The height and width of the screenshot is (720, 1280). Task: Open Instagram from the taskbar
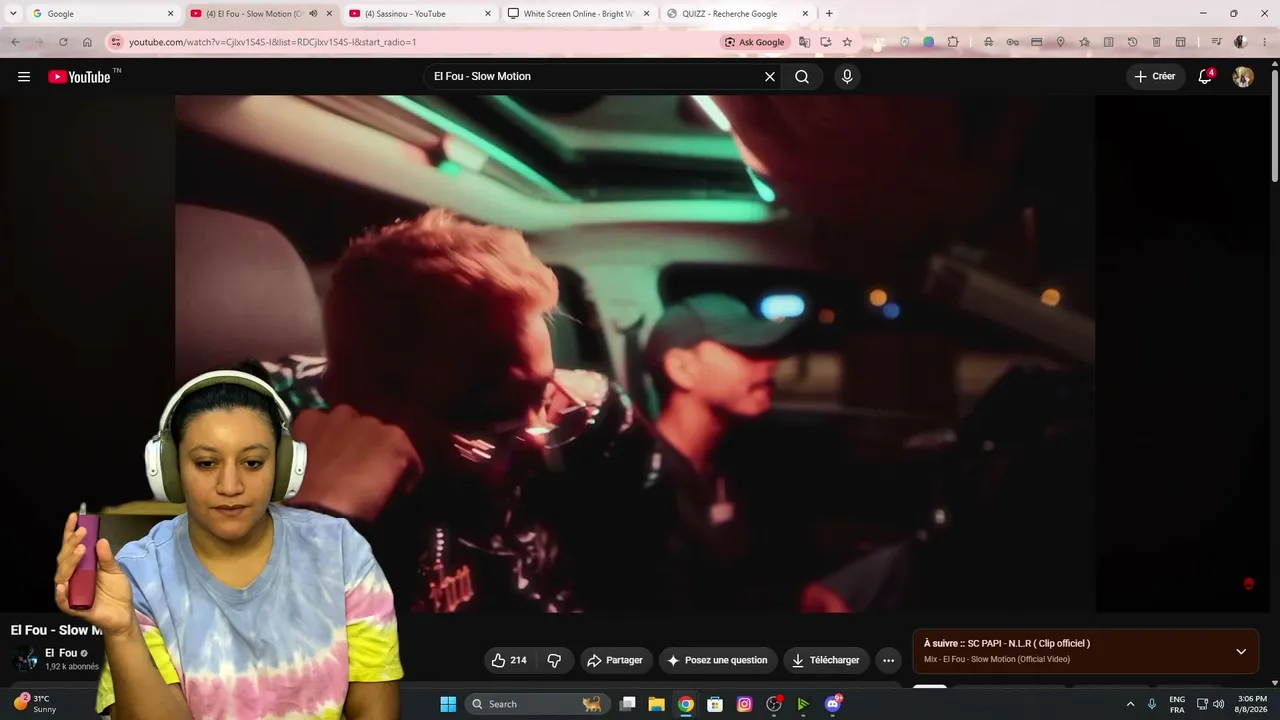[744, 704]
